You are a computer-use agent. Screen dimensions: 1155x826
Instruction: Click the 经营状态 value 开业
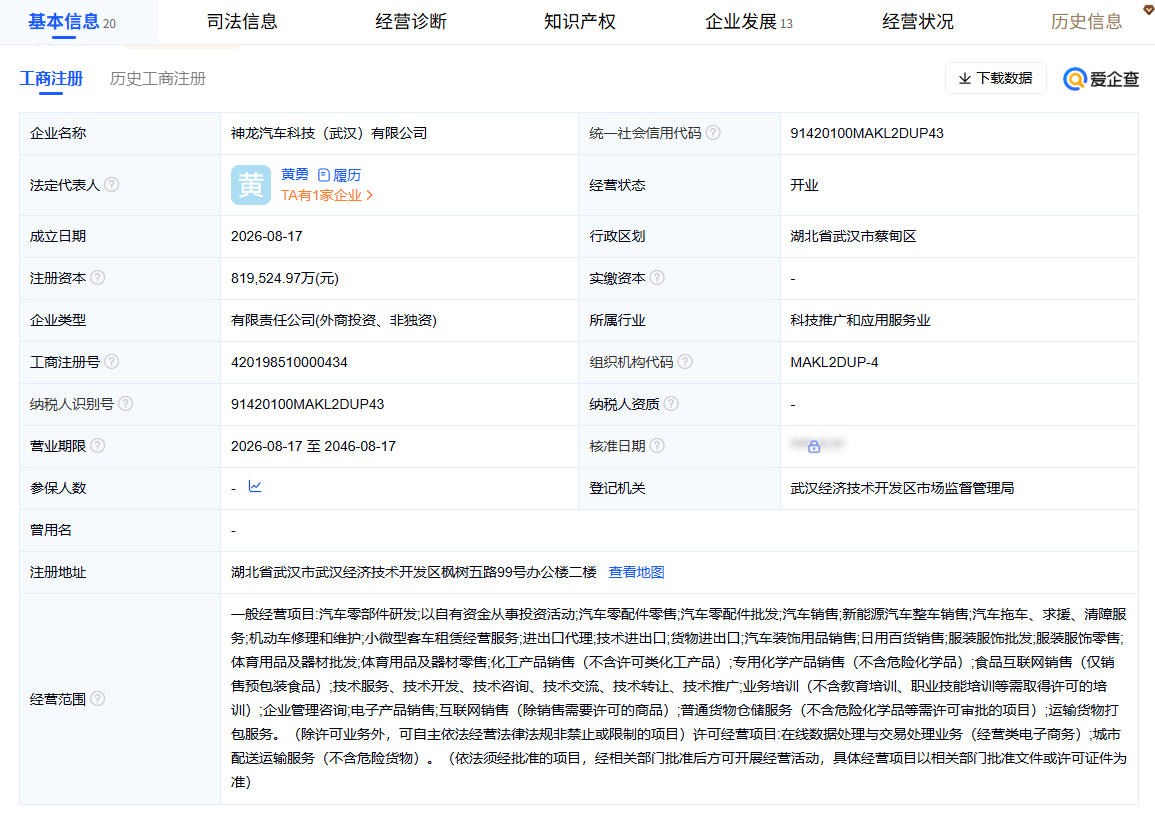(804, 185)
